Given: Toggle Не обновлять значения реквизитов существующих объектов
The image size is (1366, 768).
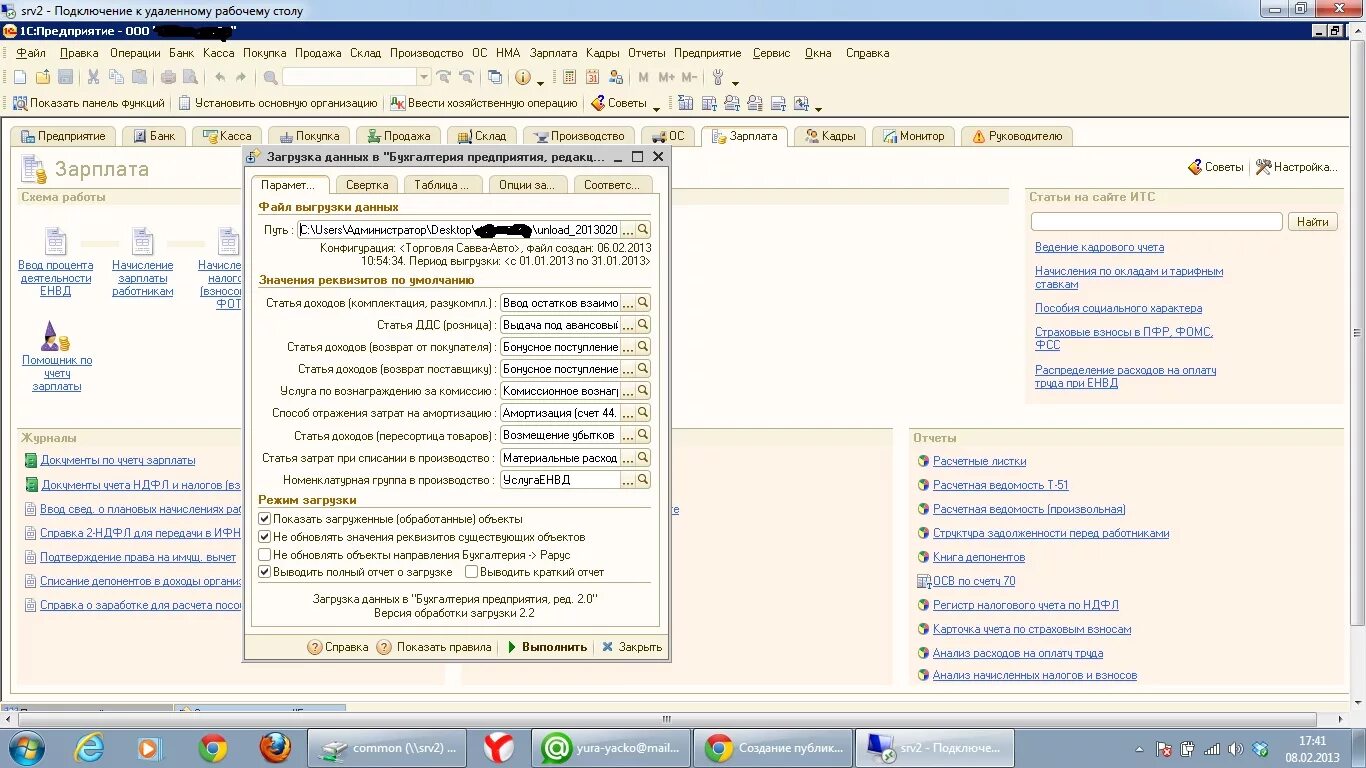Looking at the screenshot, I should point(265,537).
